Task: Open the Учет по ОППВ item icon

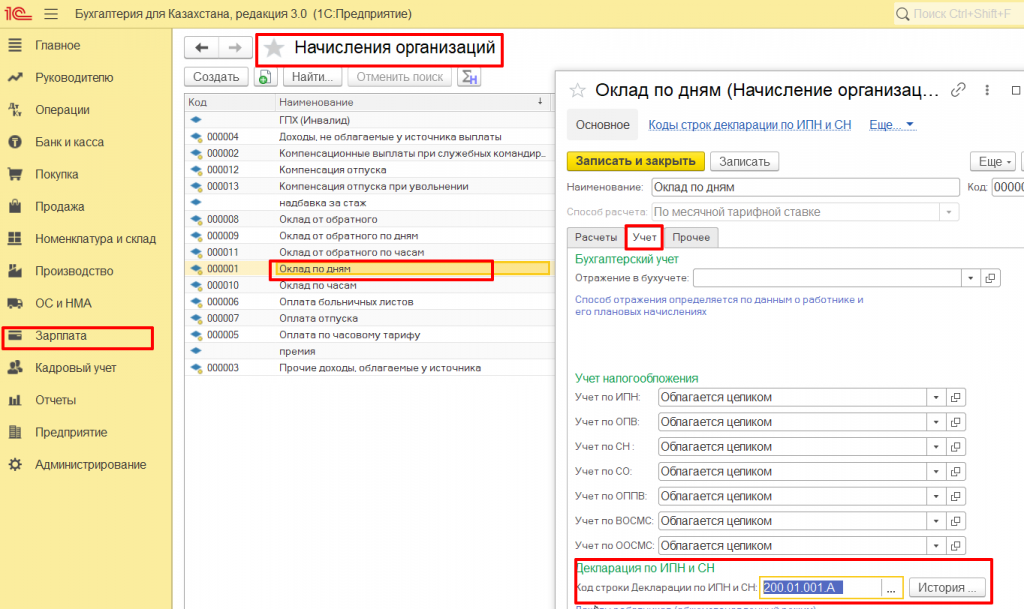Action: click(955, 496)
